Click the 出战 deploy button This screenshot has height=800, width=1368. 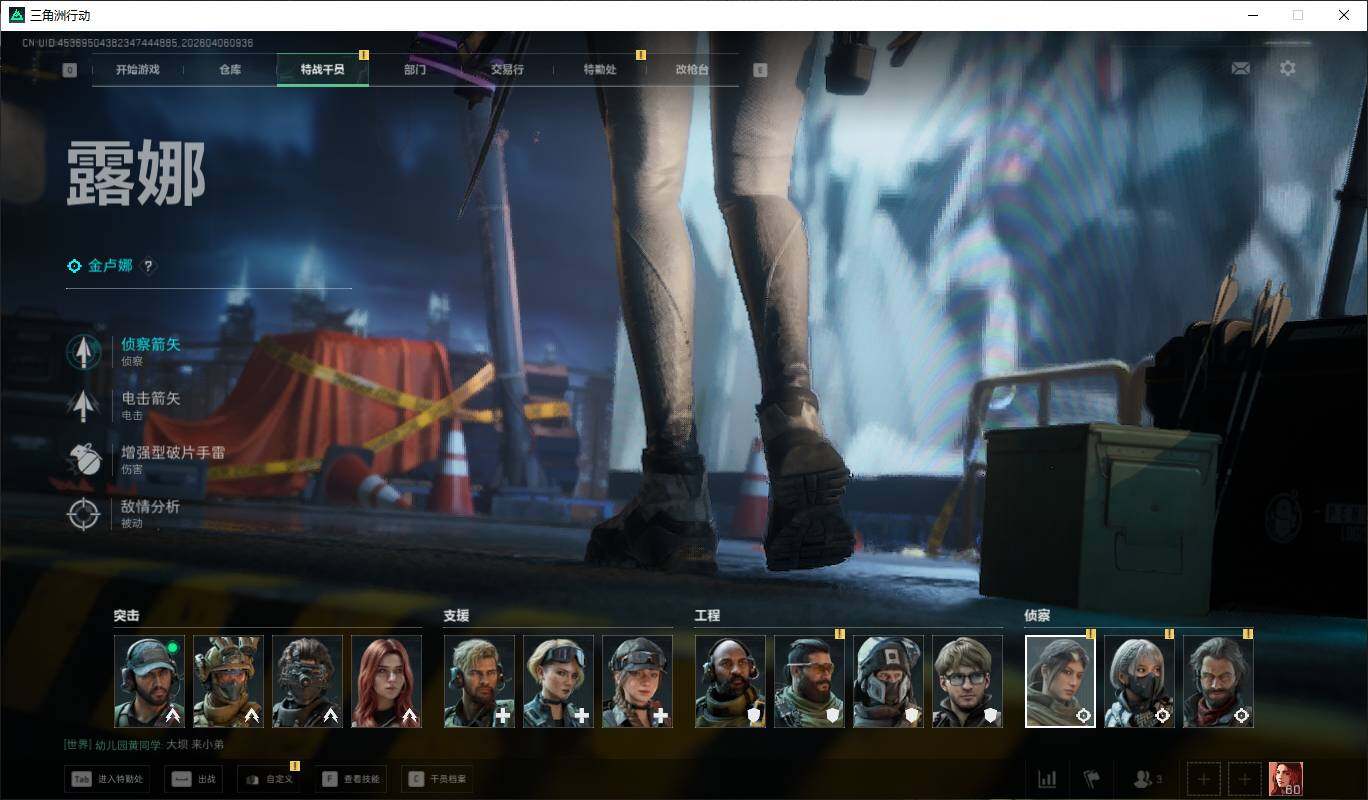[x=195, y=779]
